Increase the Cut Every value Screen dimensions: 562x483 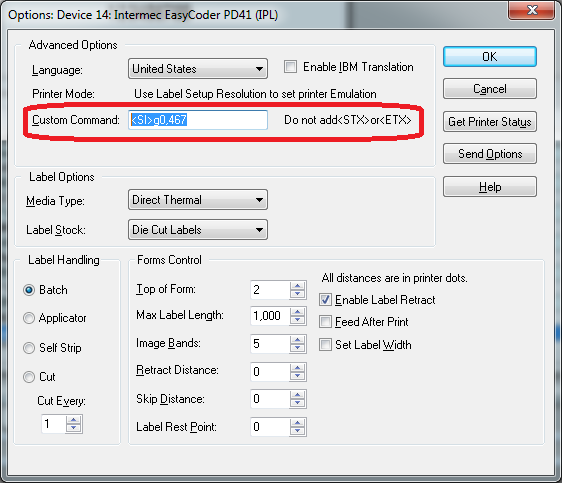coord(73,420)
